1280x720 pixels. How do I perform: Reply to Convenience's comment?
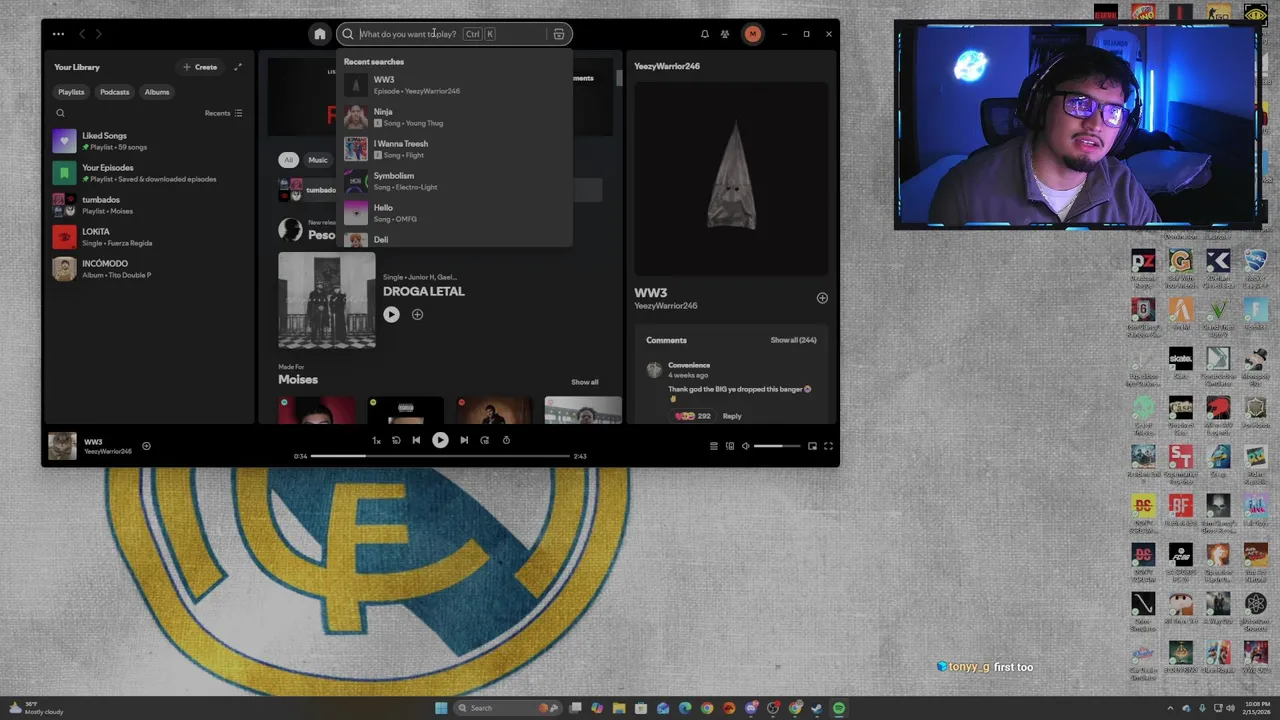click(x=732, y=416)
